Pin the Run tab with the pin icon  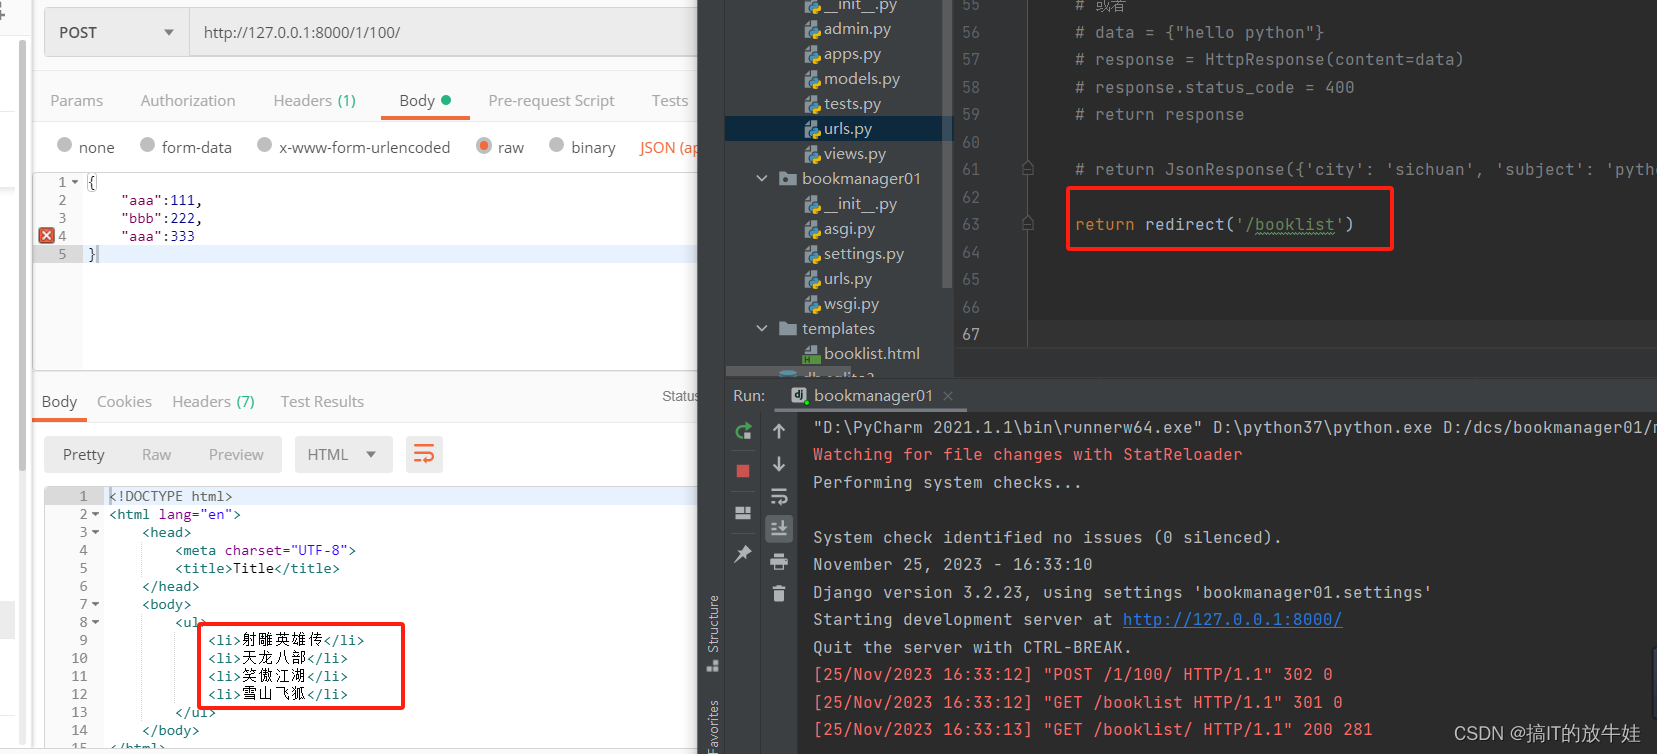[743, 553]
